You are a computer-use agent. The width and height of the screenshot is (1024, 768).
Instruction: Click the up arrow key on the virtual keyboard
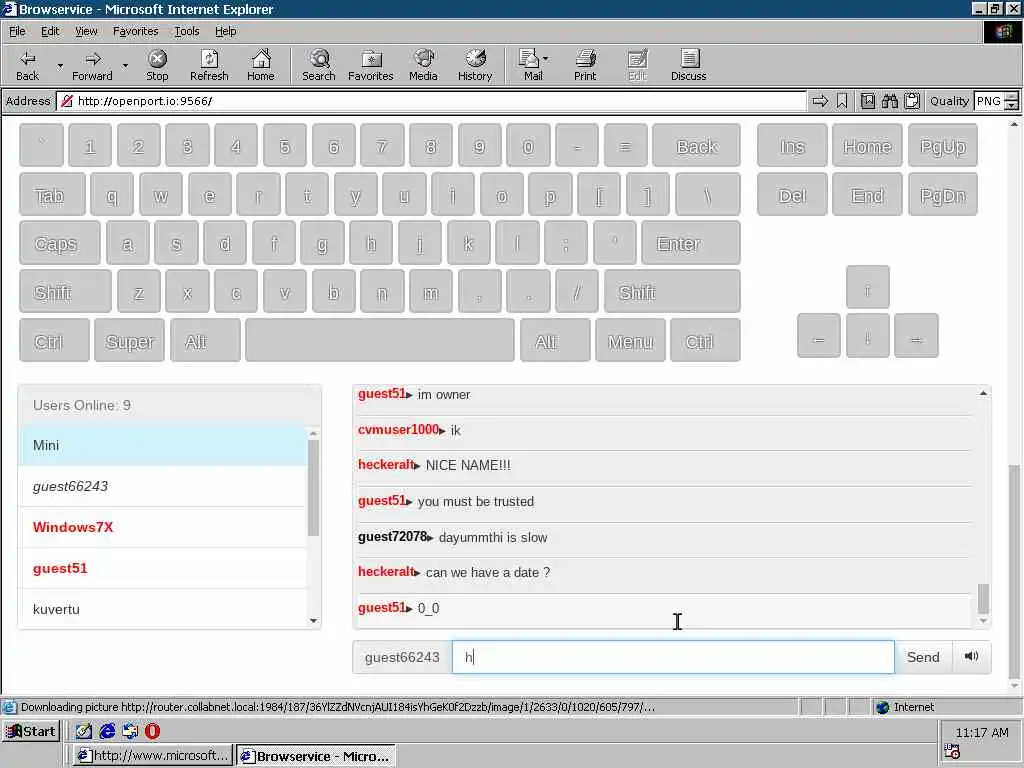pyautogui.click(x=867, y=287)
